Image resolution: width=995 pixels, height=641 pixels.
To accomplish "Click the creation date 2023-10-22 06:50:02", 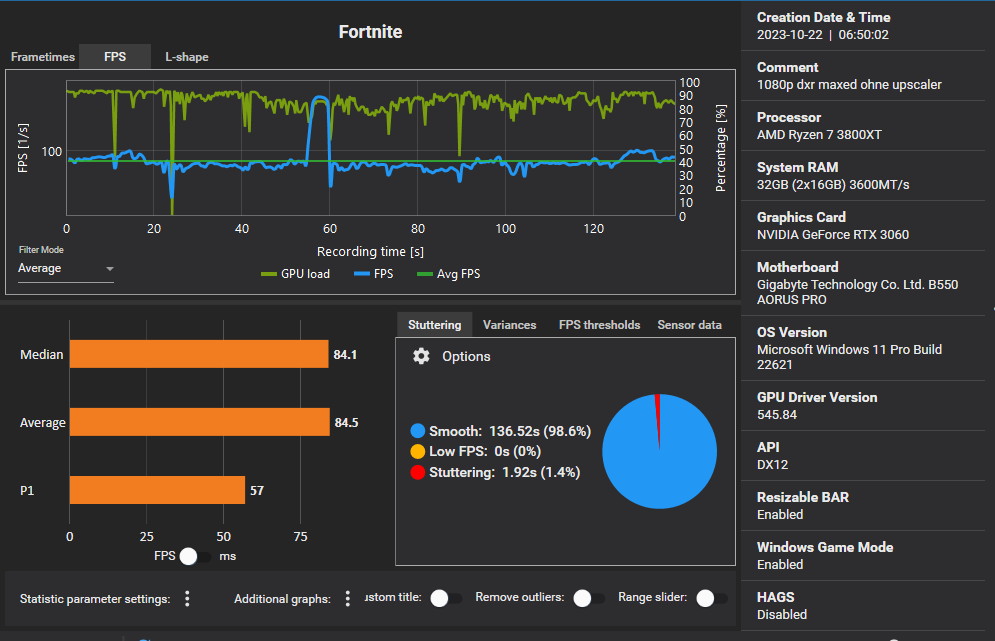I will (823, 35).
